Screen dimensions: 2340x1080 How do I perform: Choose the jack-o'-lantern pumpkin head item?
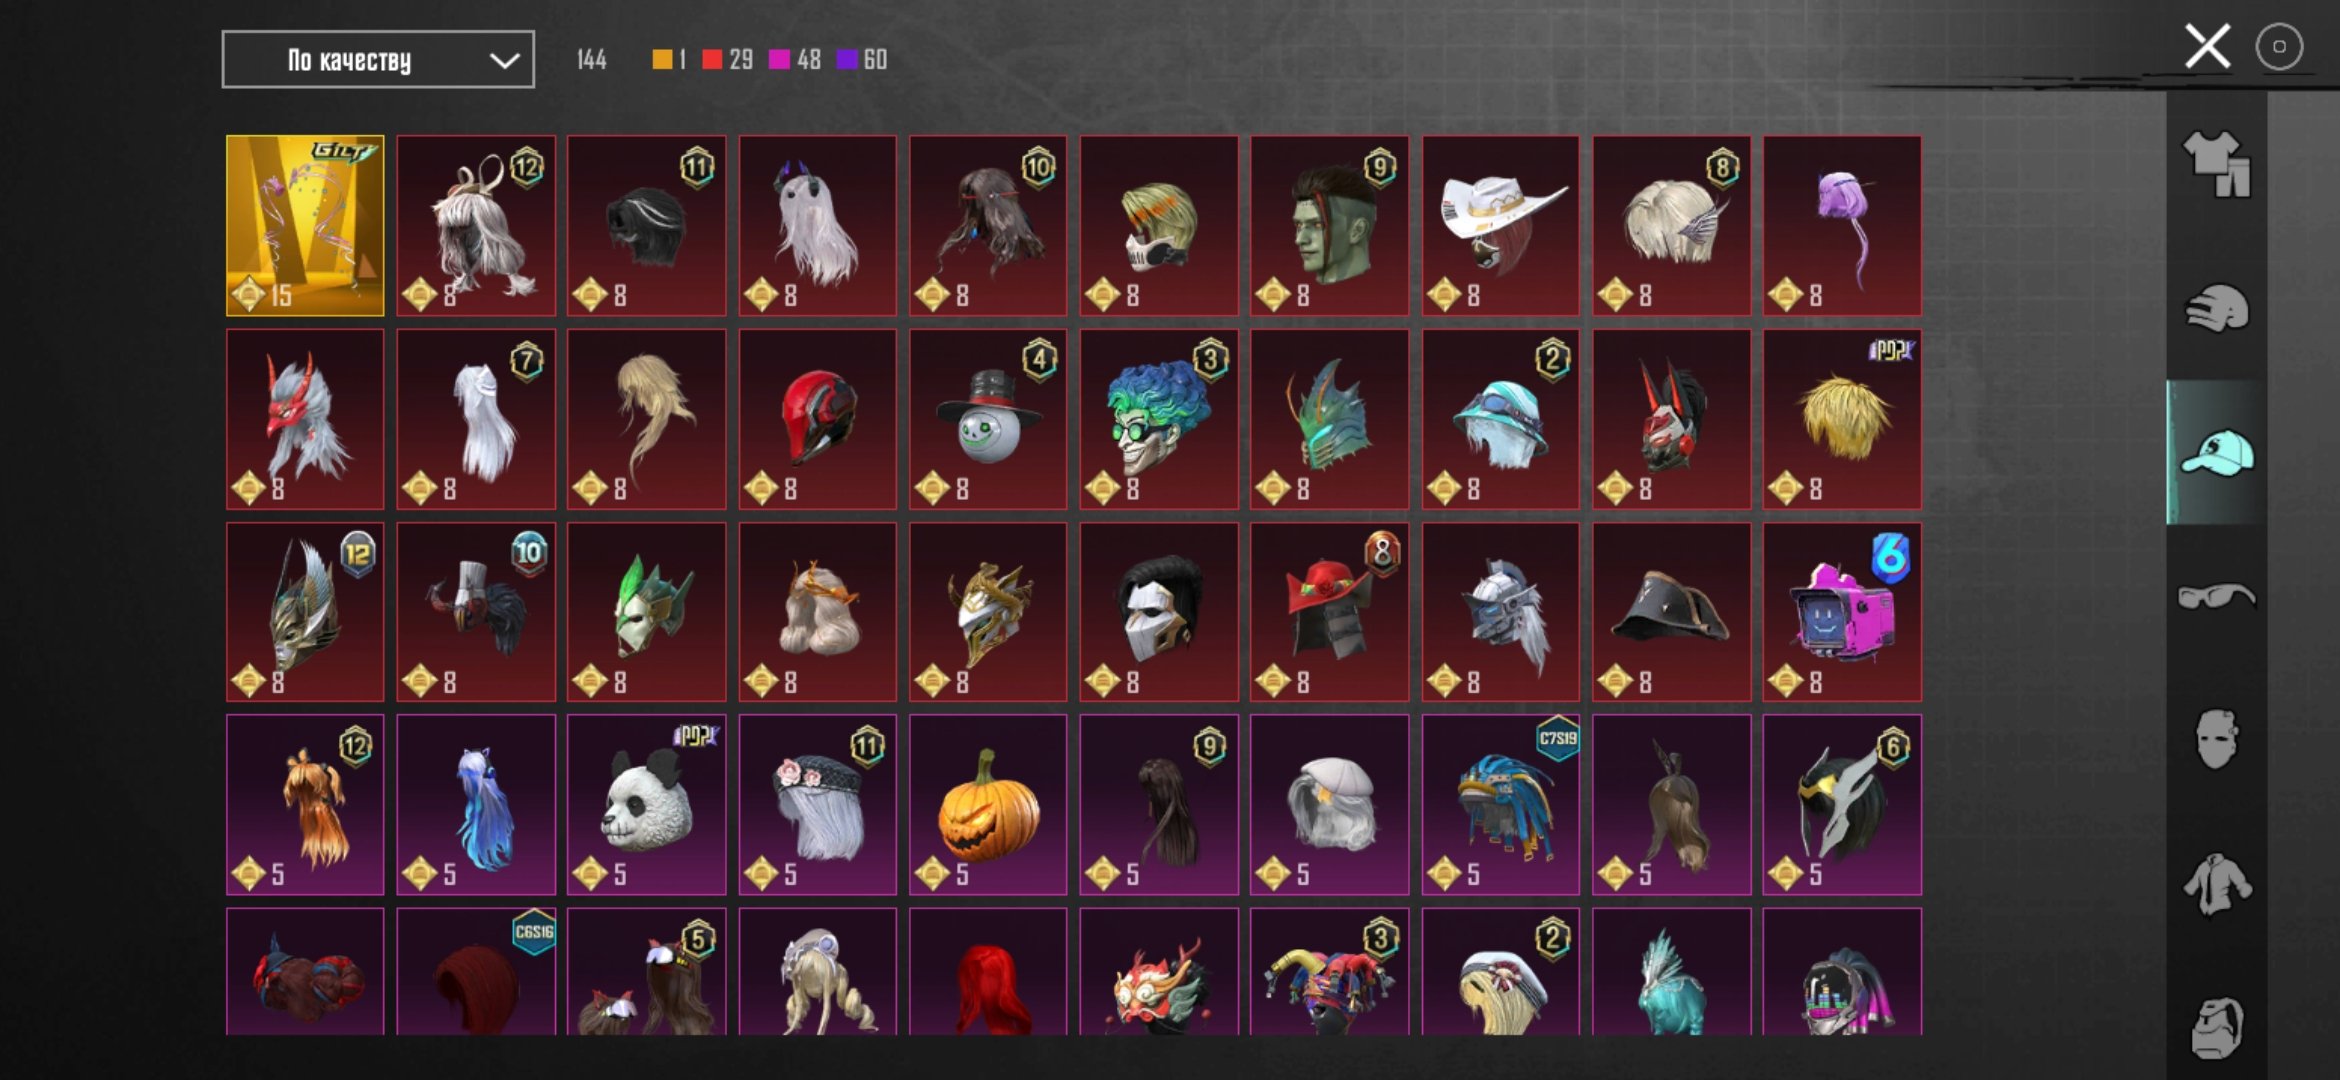[x=988, y=804]
